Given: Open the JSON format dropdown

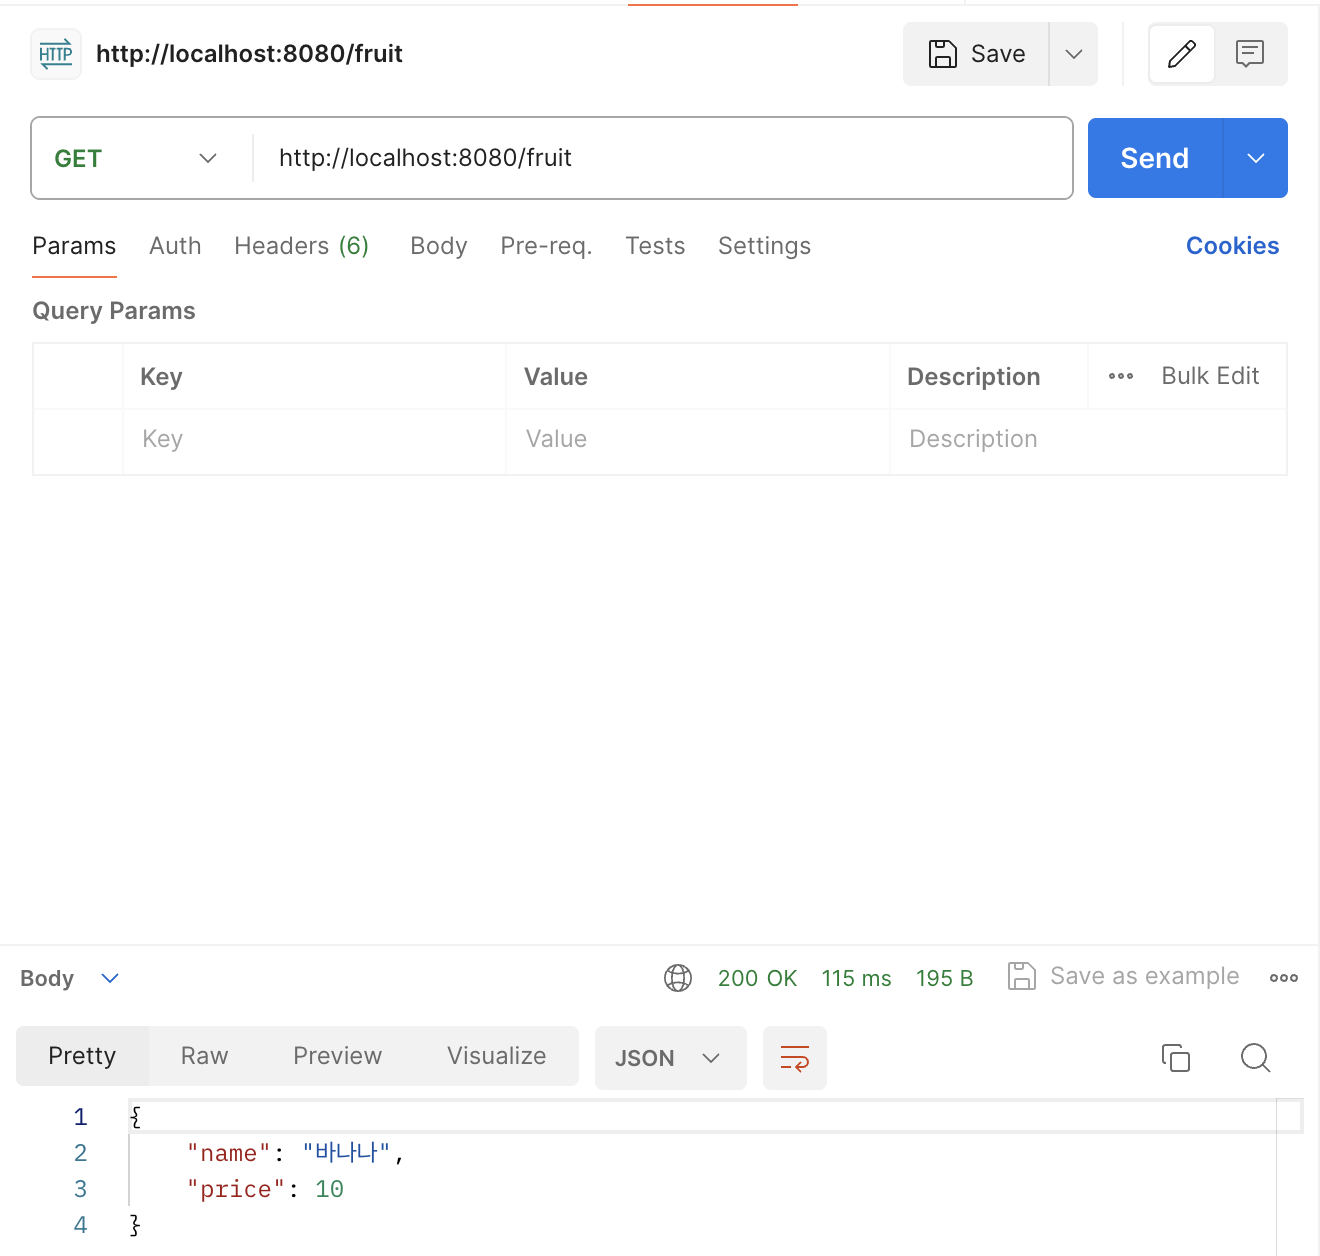Looking at the screenshot, I should 670,1058.
